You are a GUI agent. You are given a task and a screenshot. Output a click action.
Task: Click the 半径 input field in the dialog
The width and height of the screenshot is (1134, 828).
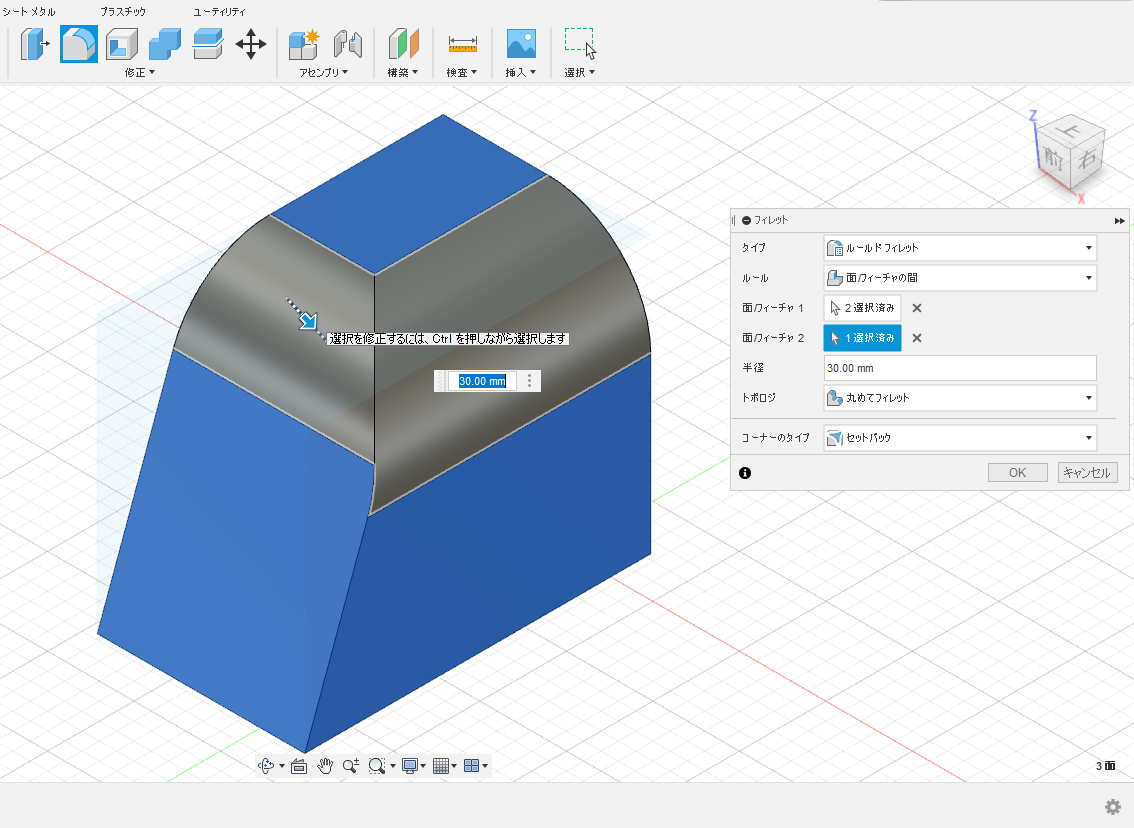click(960, 368)
